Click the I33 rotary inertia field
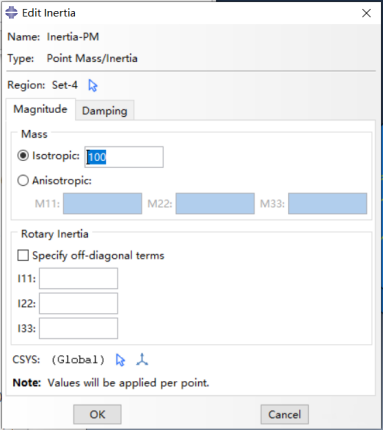The image size is (384, 431). point(78,328)
